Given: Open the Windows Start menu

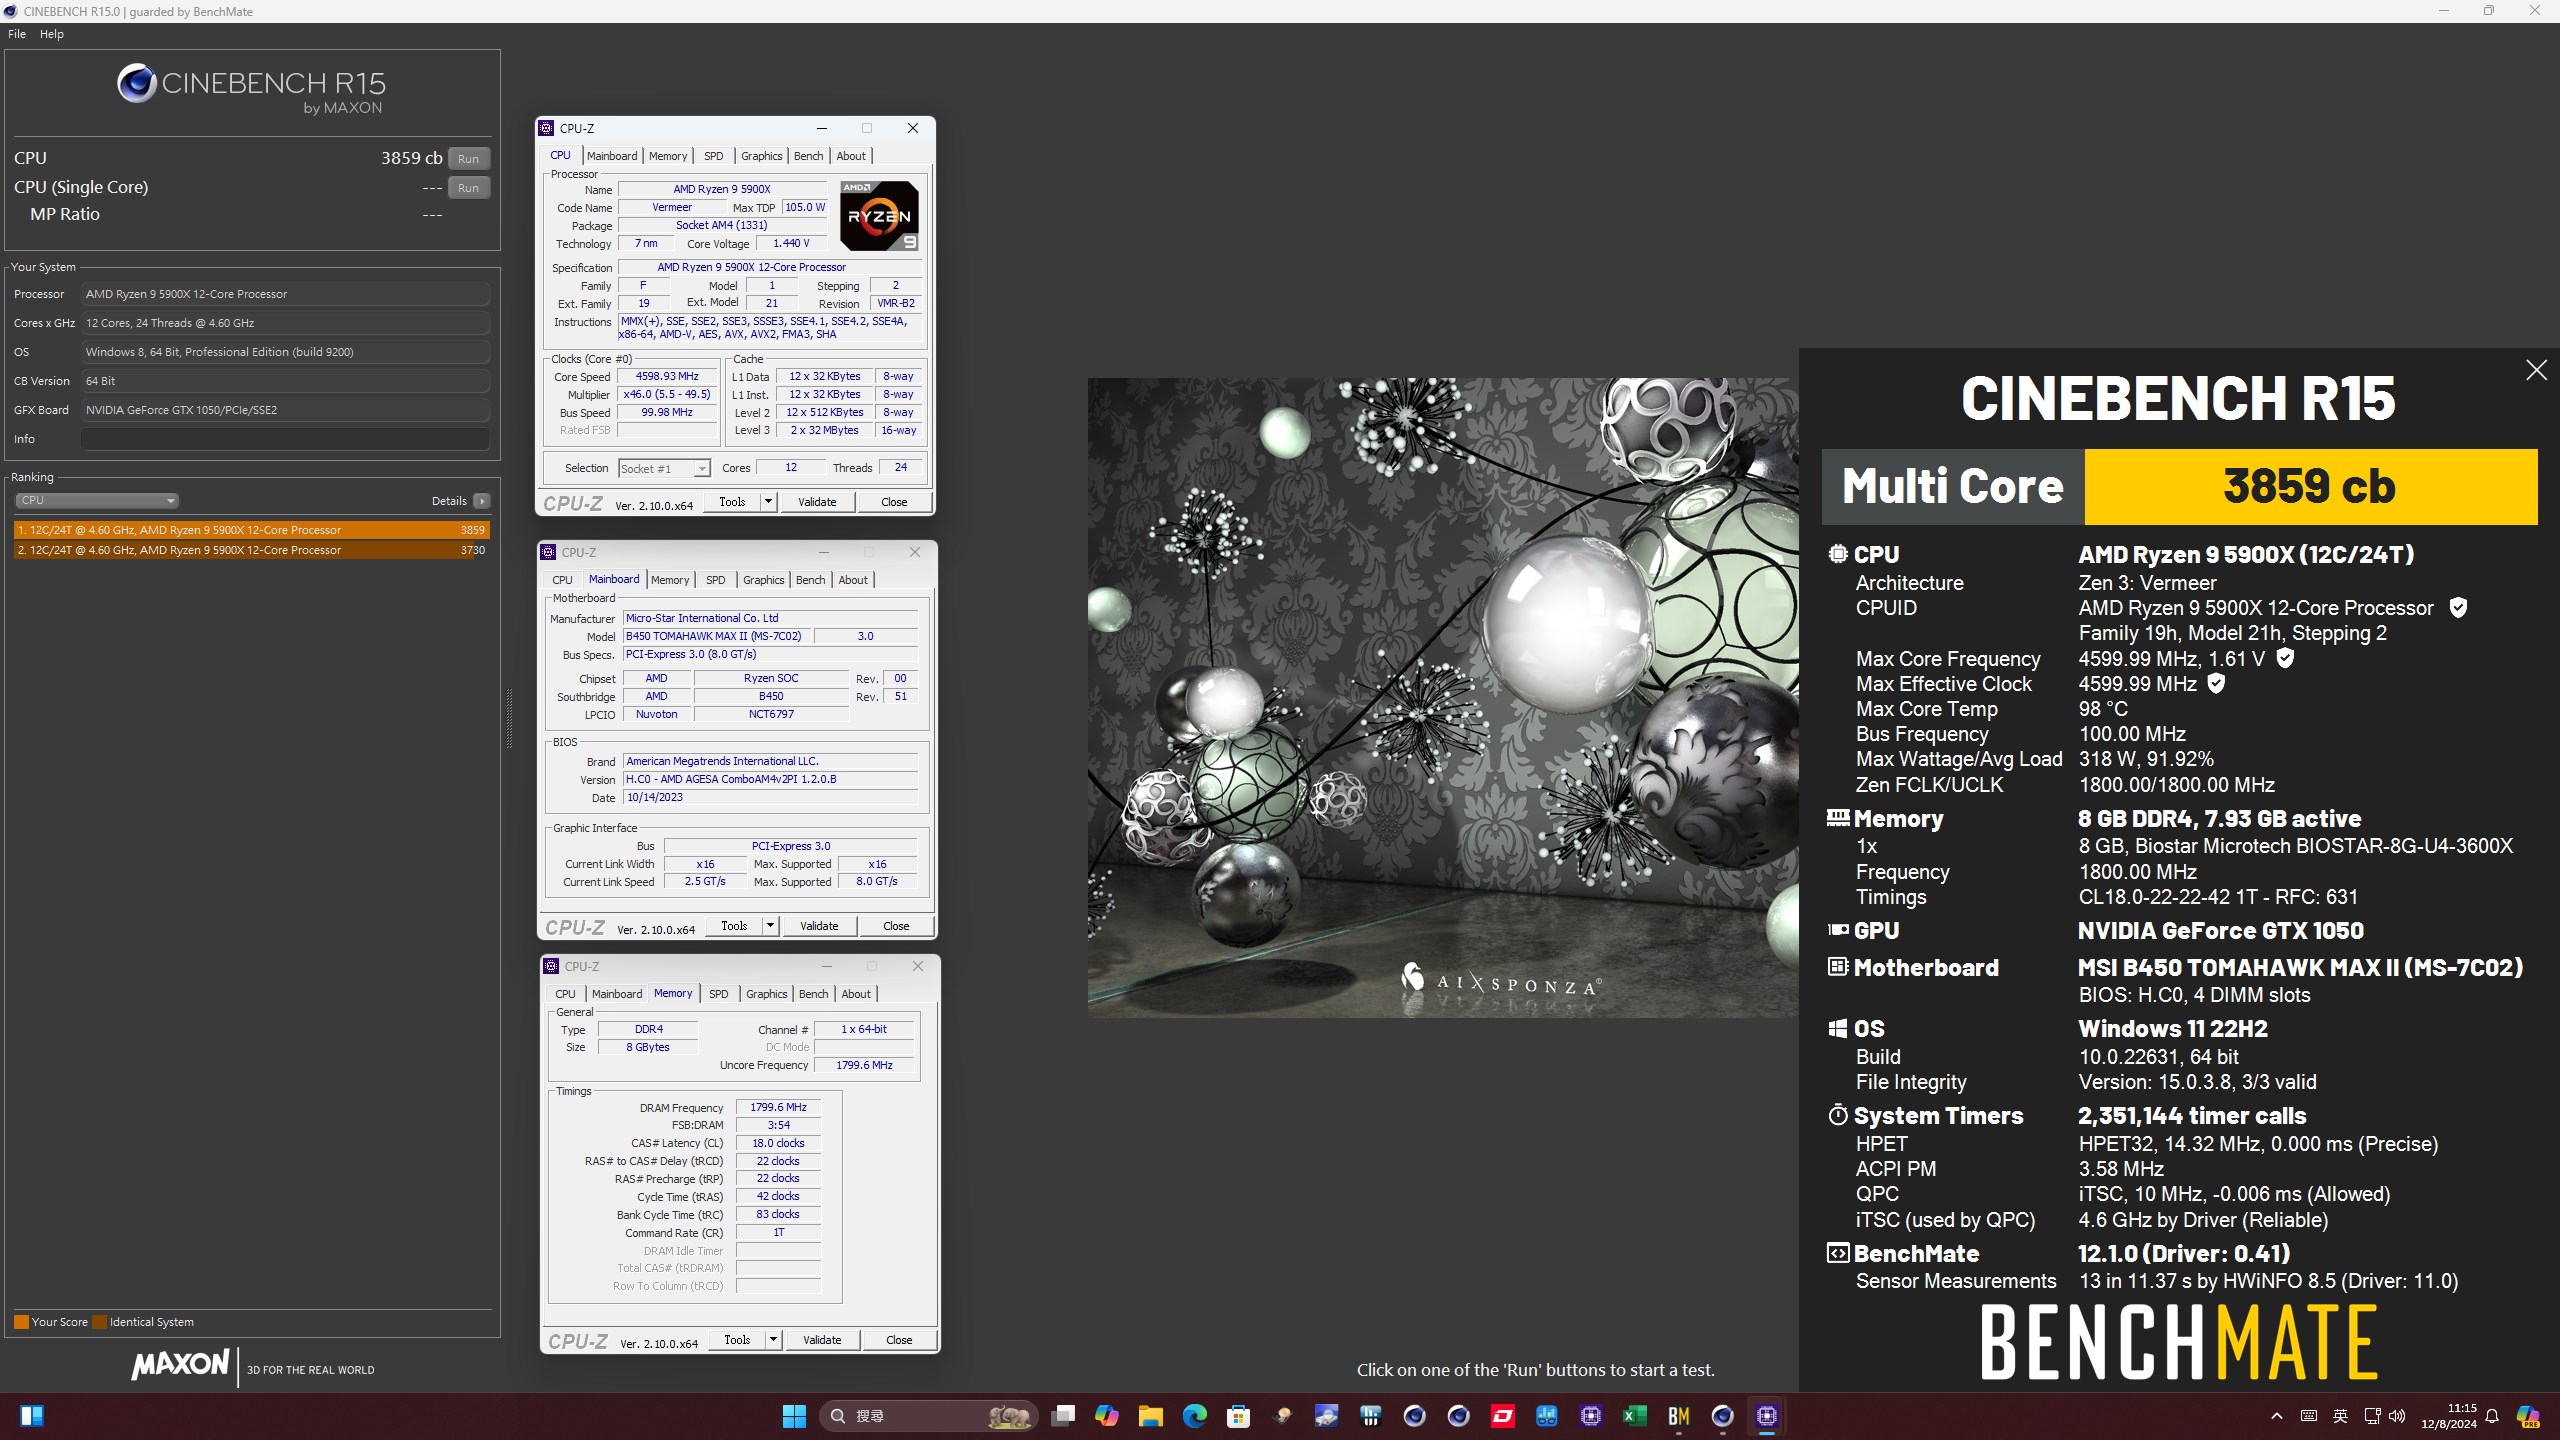Looking at the screenshot, I should coord(794,1416).
